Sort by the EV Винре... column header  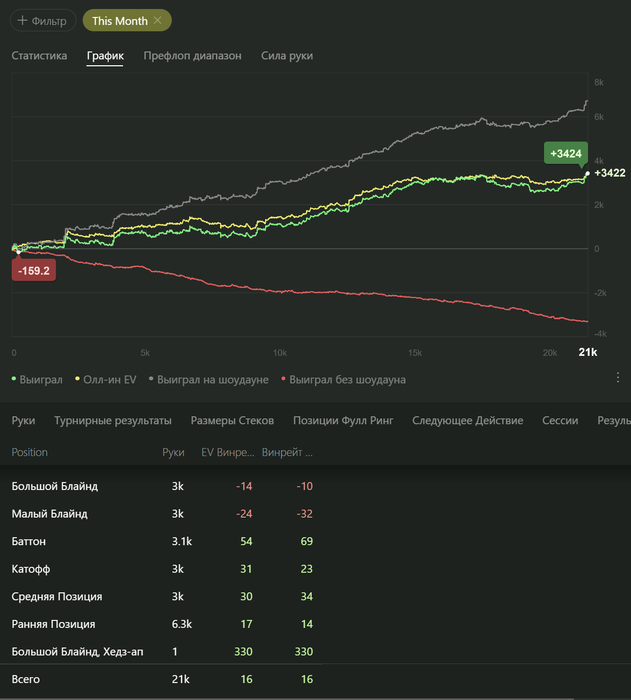pyautogui.click(x=228, y=452)
